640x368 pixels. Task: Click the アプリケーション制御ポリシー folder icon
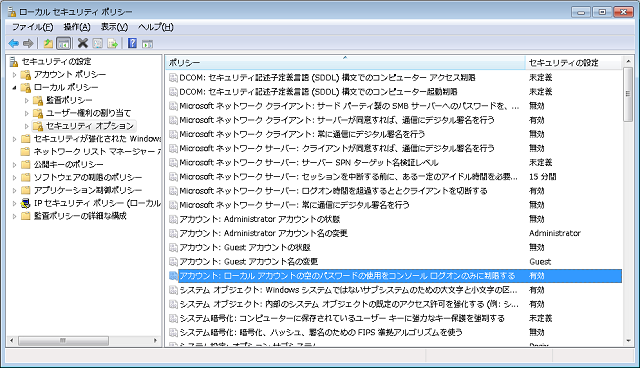(x=26, y=190)
